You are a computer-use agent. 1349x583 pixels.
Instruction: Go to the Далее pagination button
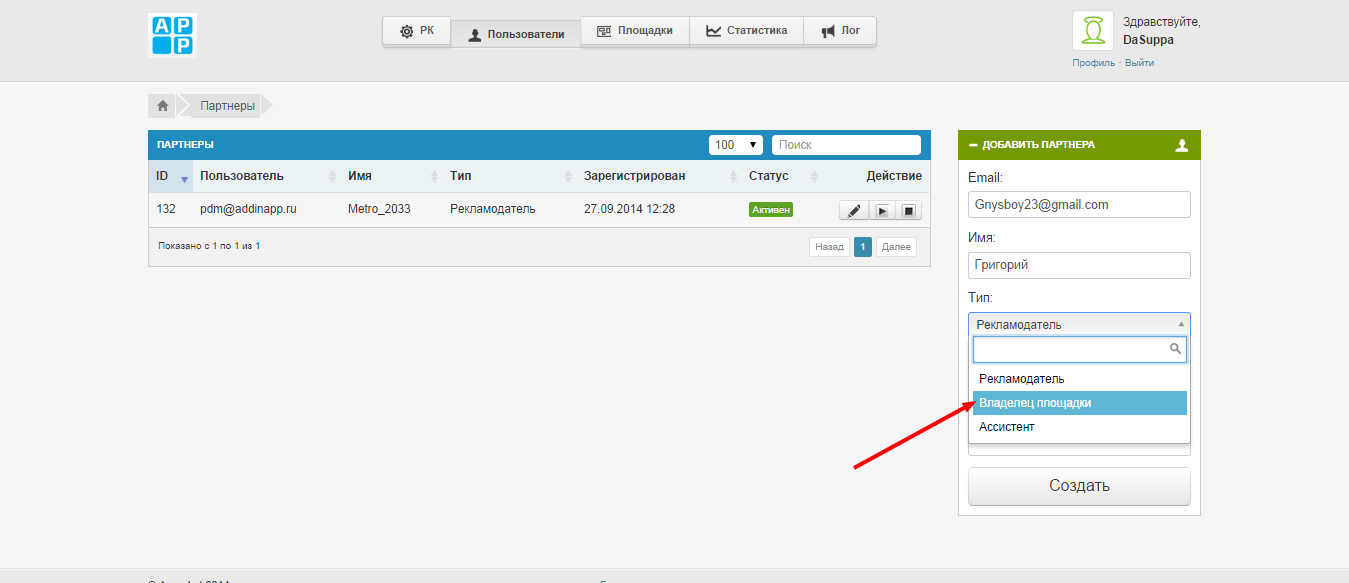(896, 247)
